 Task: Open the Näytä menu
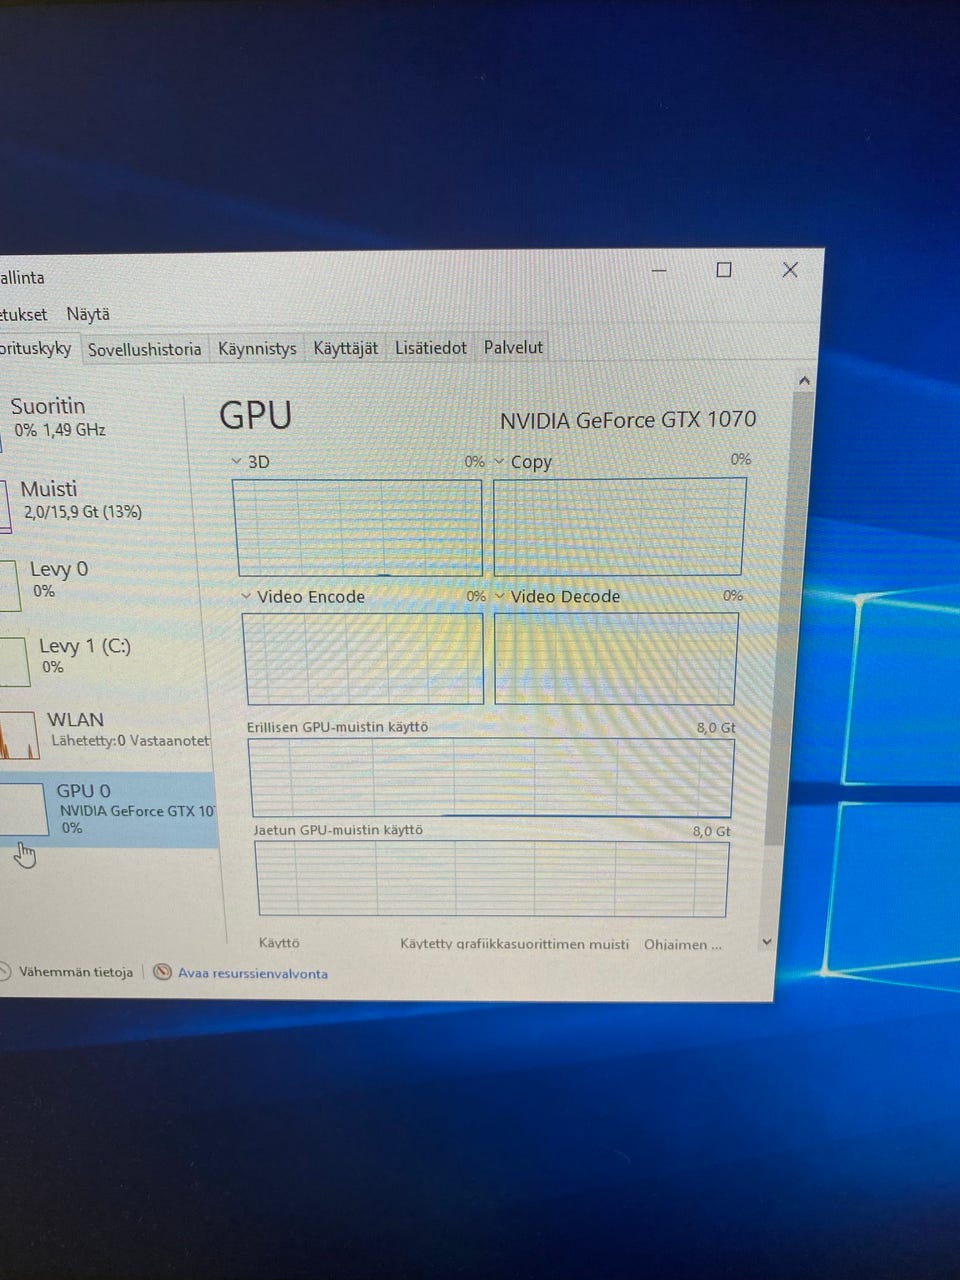point(88,314)
